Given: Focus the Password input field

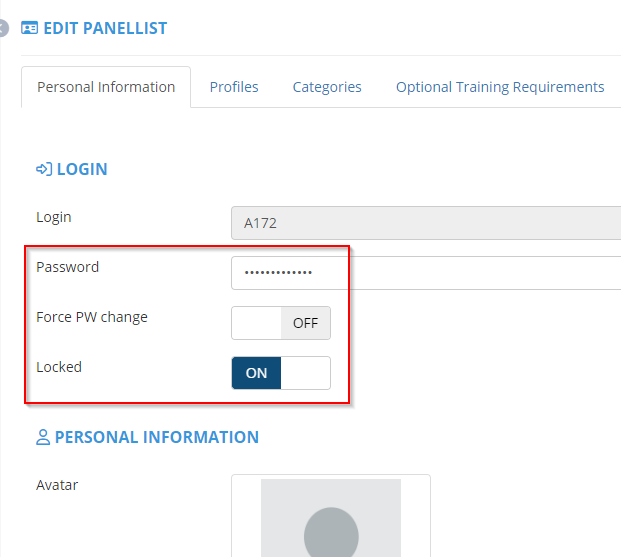Looking at the screenshot, I should click(x=425, y=272).
